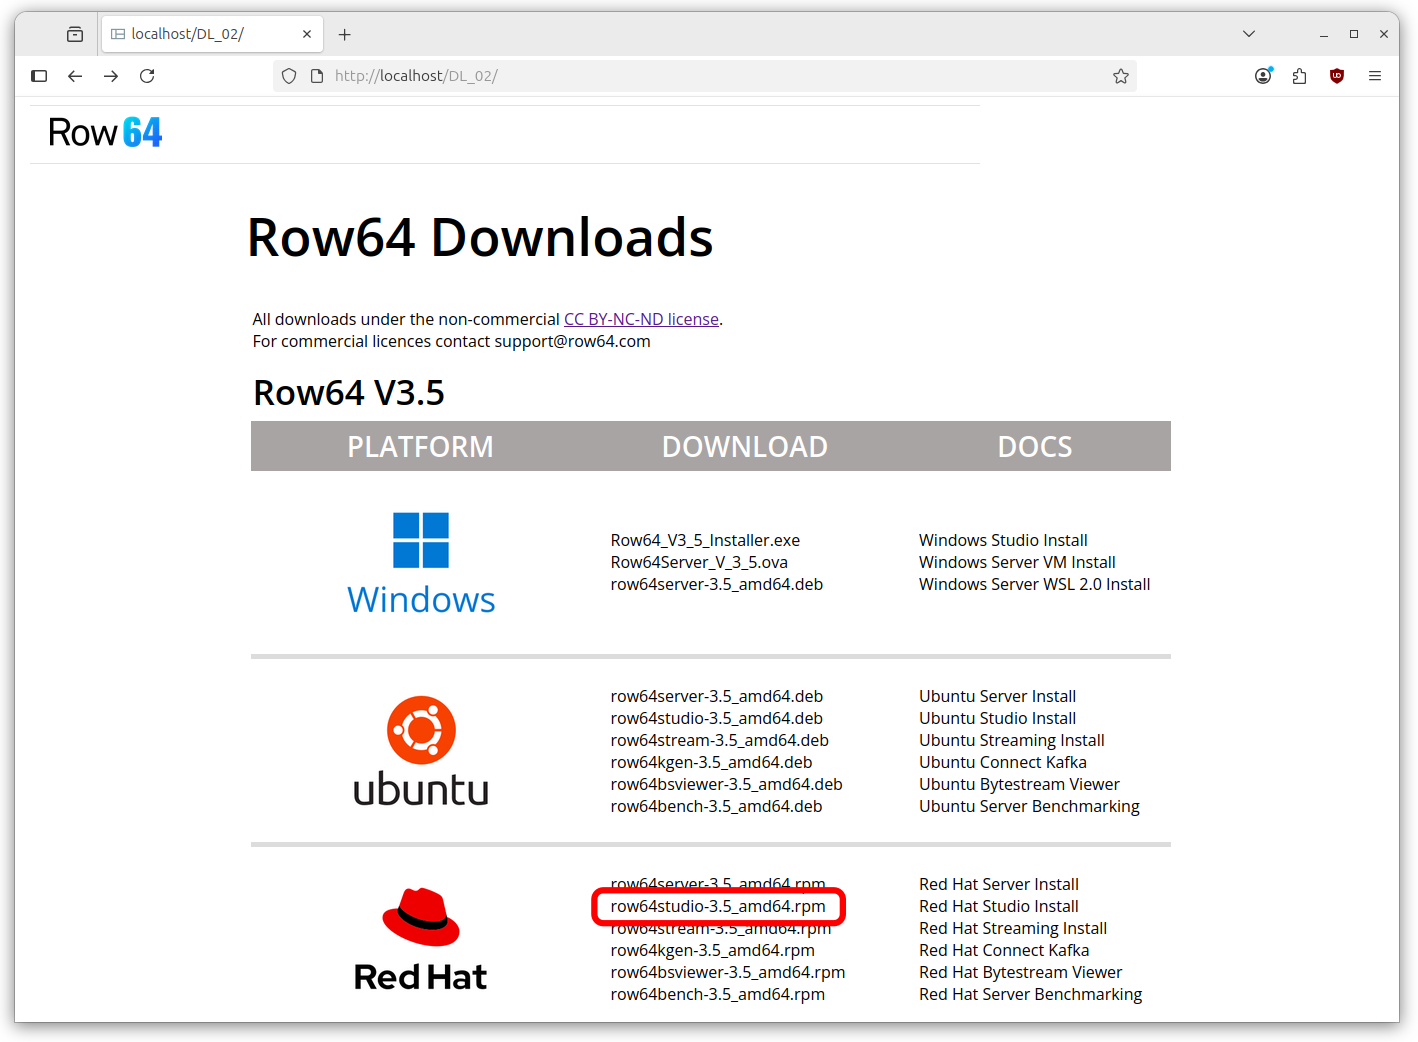Open Red Hat Server Install docs
The width and height of the screenshot is (1418, 1042).
pyautogui.click(x=999, y=884)
